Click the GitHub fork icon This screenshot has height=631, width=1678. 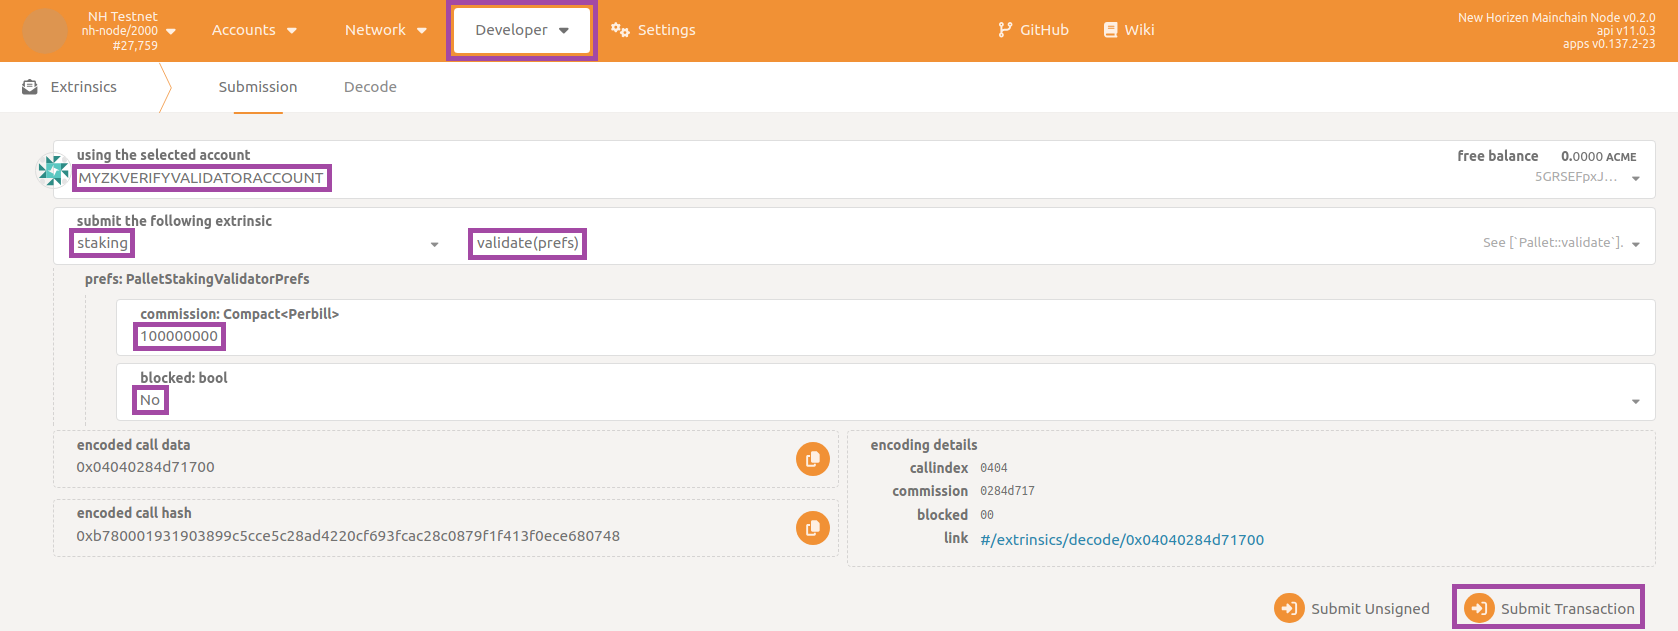[x=1005, y=30]
